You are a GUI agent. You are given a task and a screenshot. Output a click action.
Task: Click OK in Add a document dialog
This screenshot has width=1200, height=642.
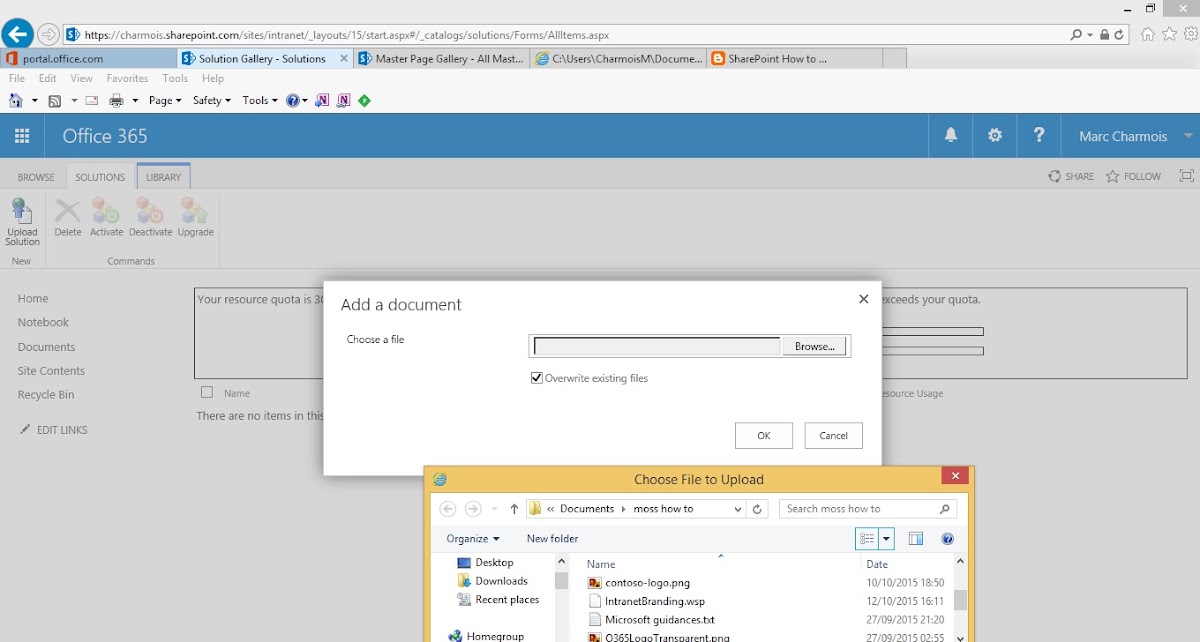(764, 435)
